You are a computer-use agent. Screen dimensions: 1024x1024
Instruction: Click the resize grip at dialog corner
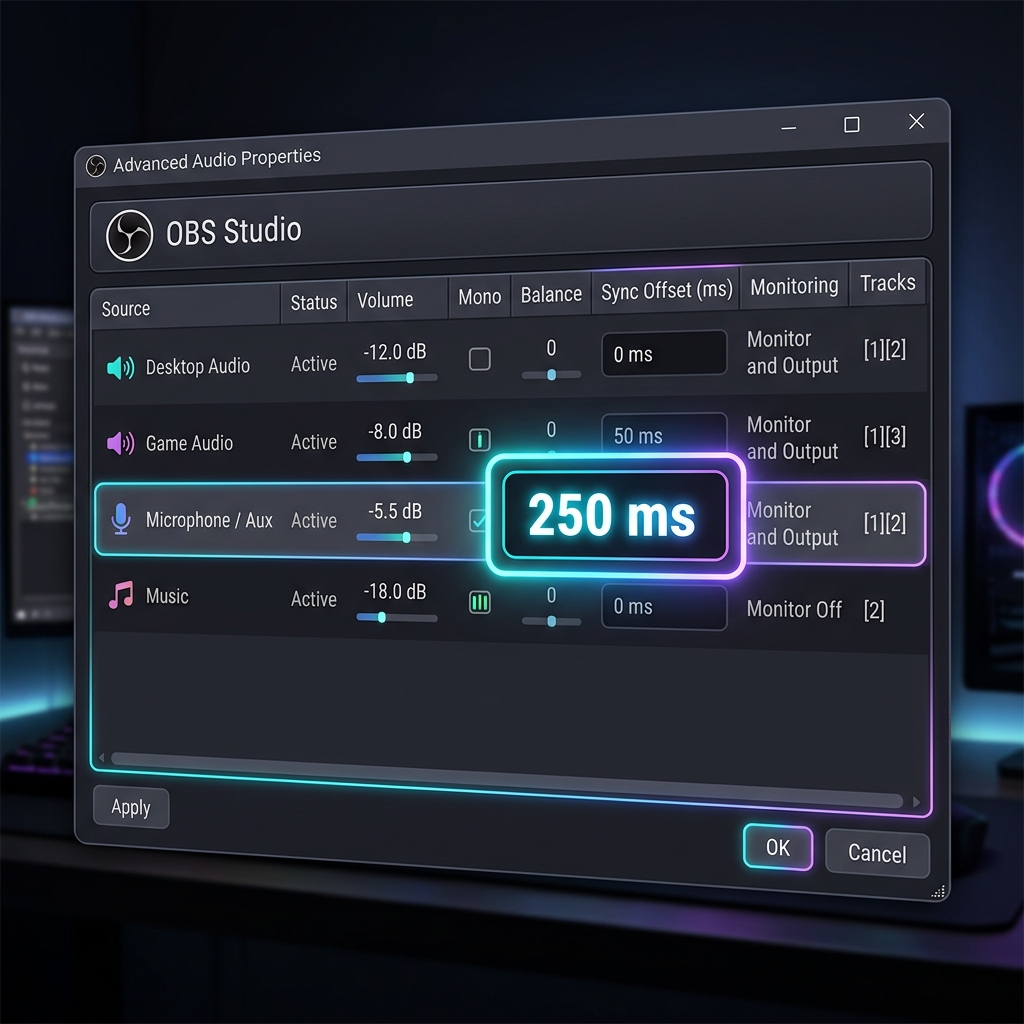pos(938,891)
